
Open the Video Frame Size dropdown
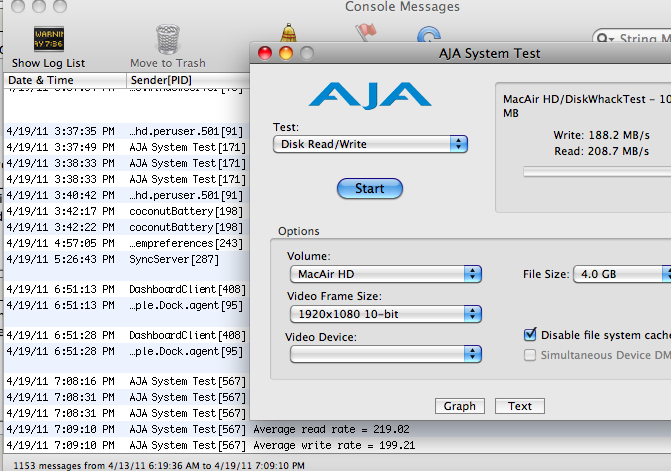point(386,314)
